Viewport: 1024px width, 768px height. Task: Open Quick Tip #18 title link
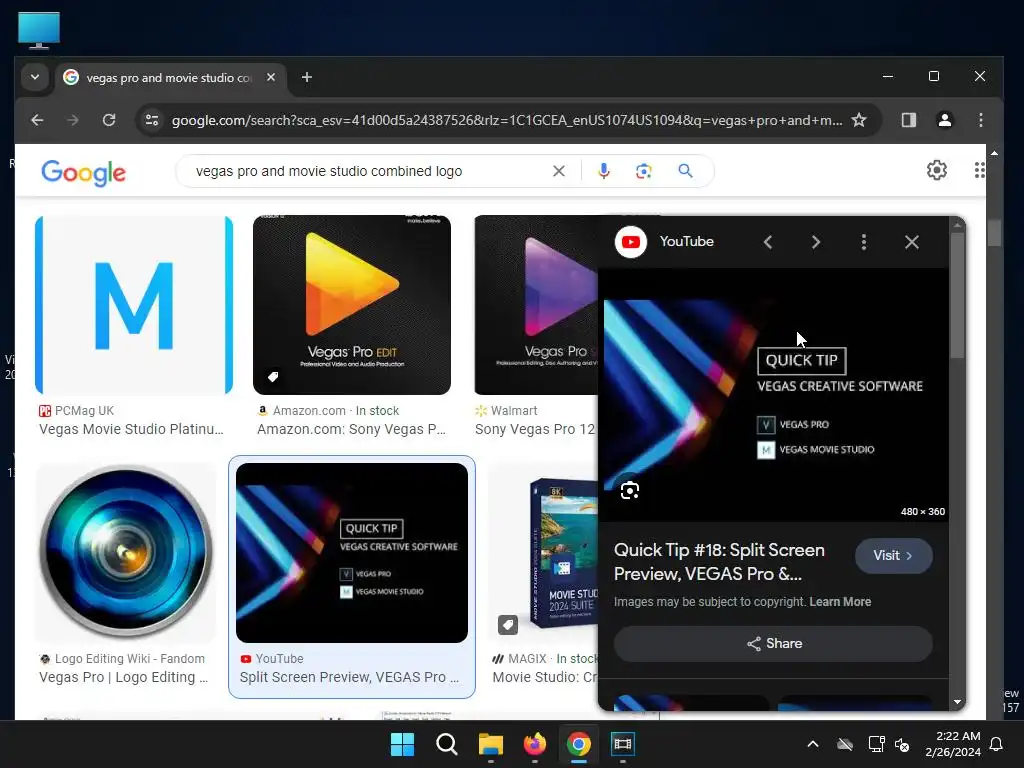pos(719,562)
